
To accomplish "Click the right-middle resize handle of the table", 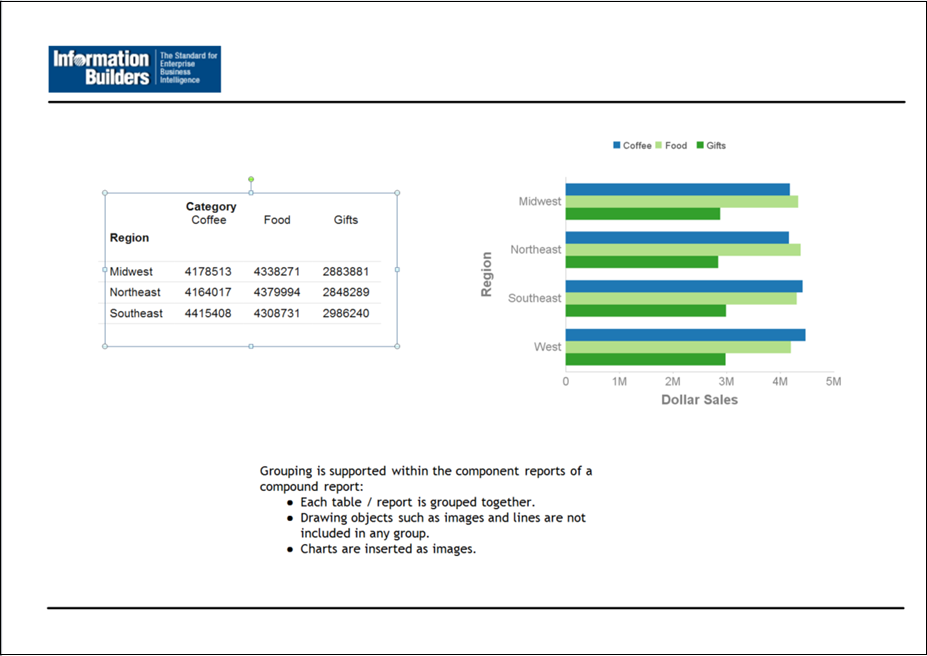I will pos(397,269).
